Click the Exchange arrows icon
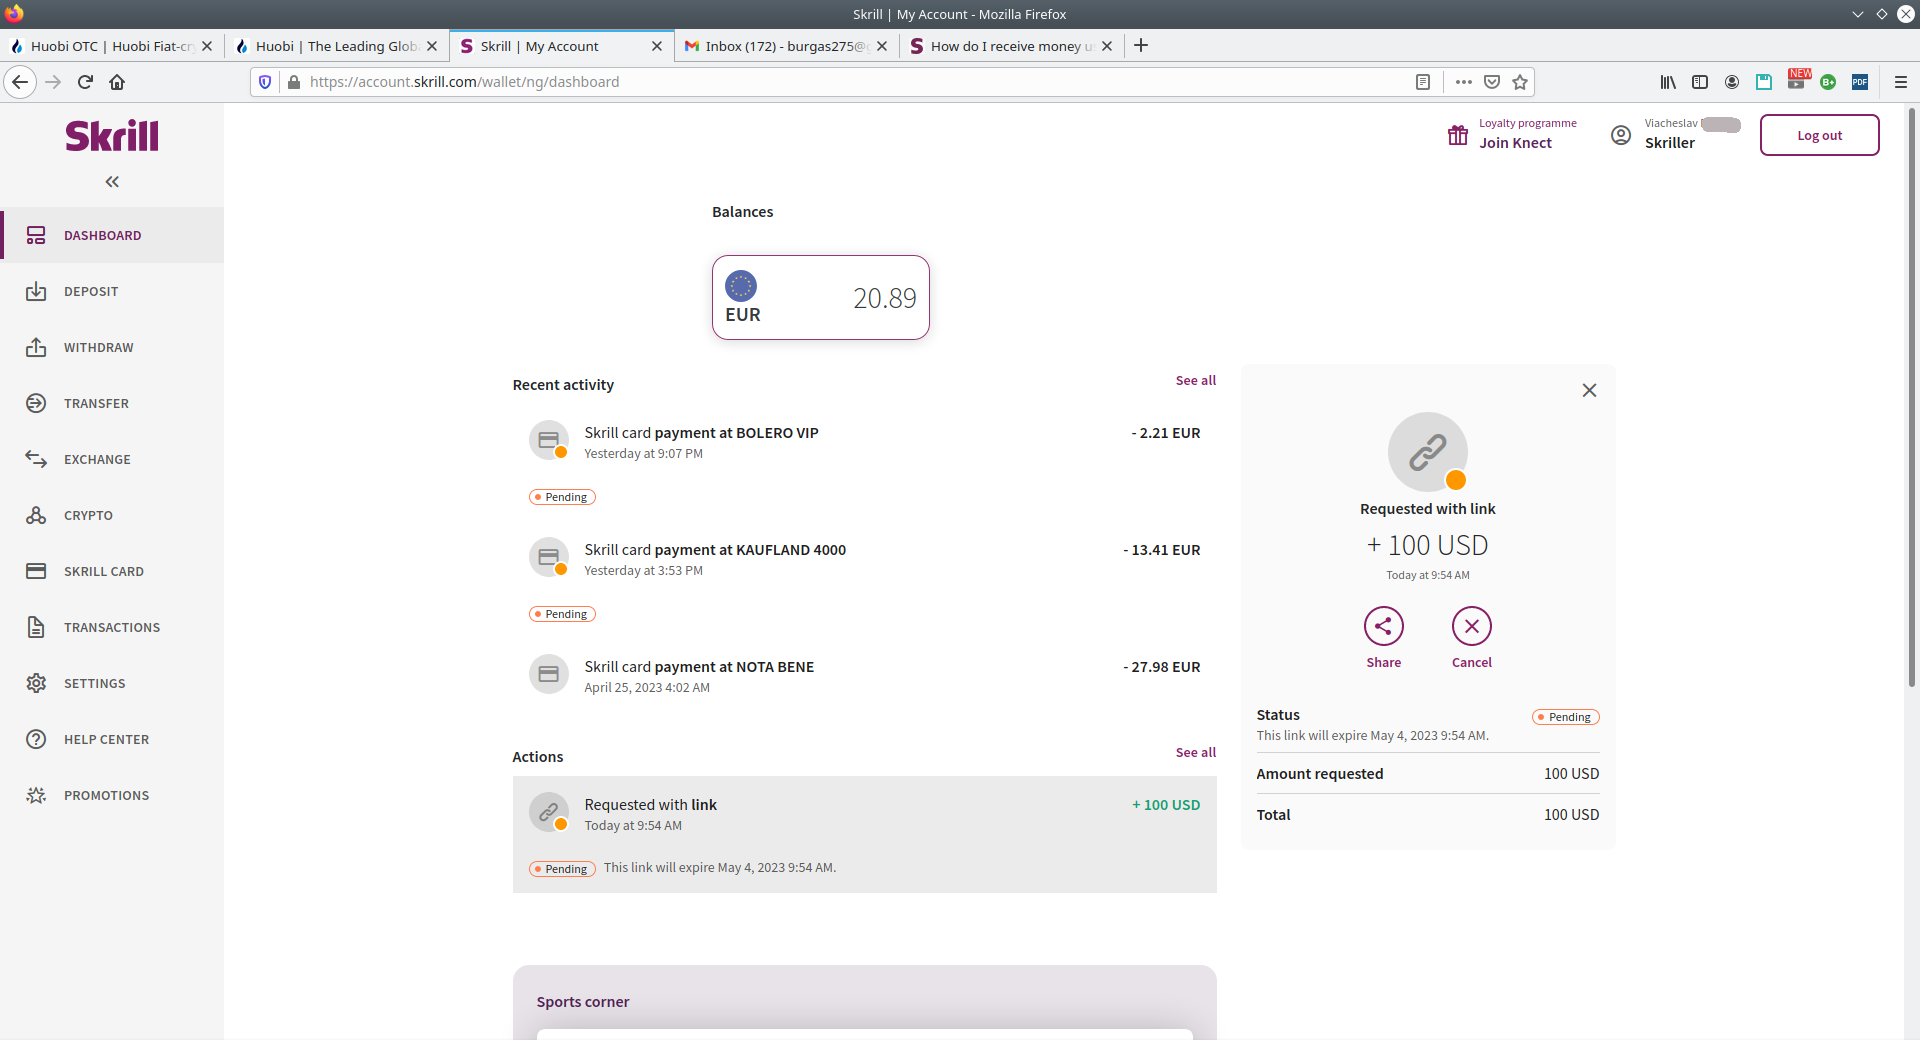 (36, 459)
